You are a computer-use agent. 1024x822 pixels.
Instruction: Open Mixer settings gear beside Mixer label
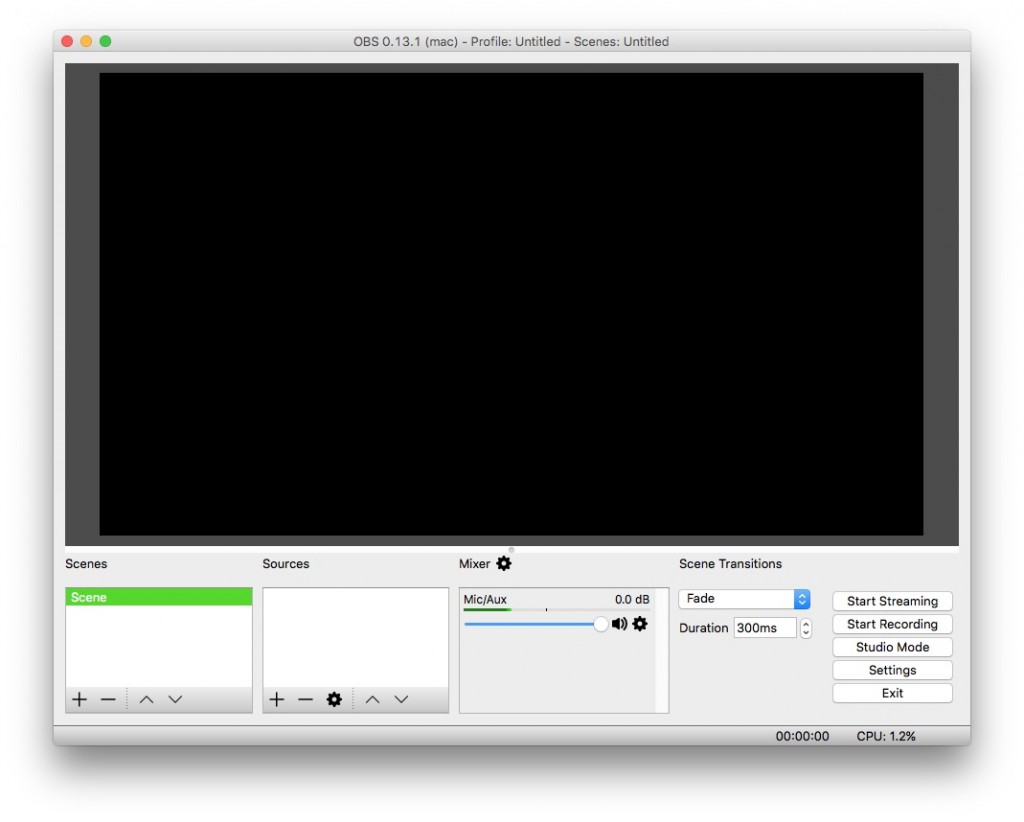504,564
